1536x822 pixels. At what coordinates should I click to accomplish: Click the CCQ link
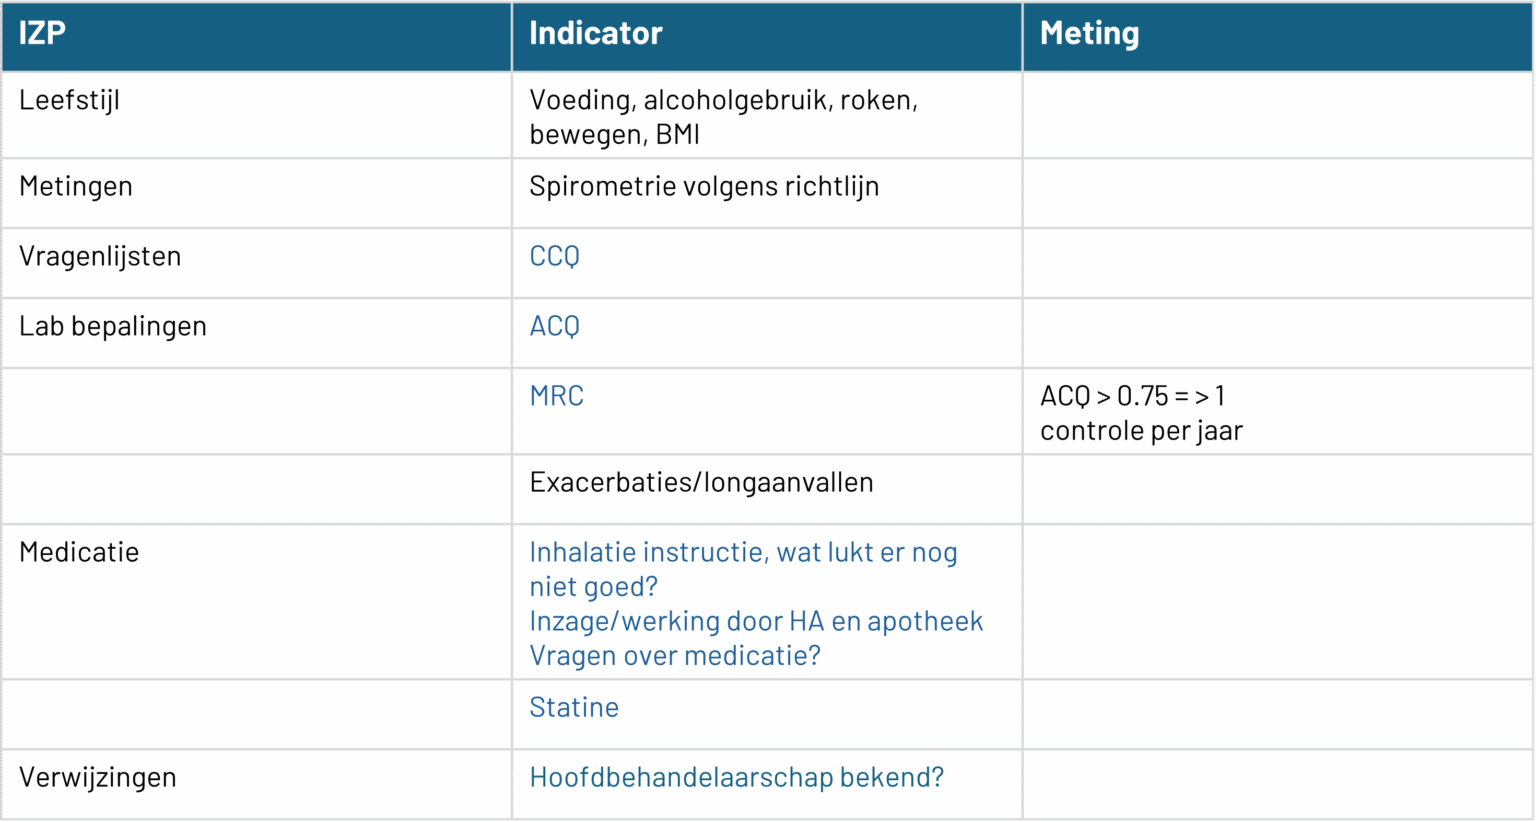554,257
